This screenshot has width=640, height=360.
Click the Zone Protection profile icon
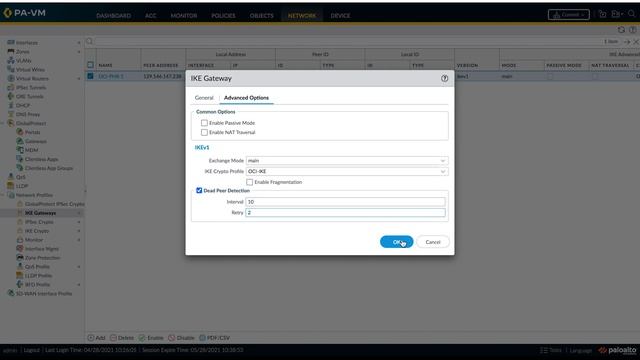20,258
